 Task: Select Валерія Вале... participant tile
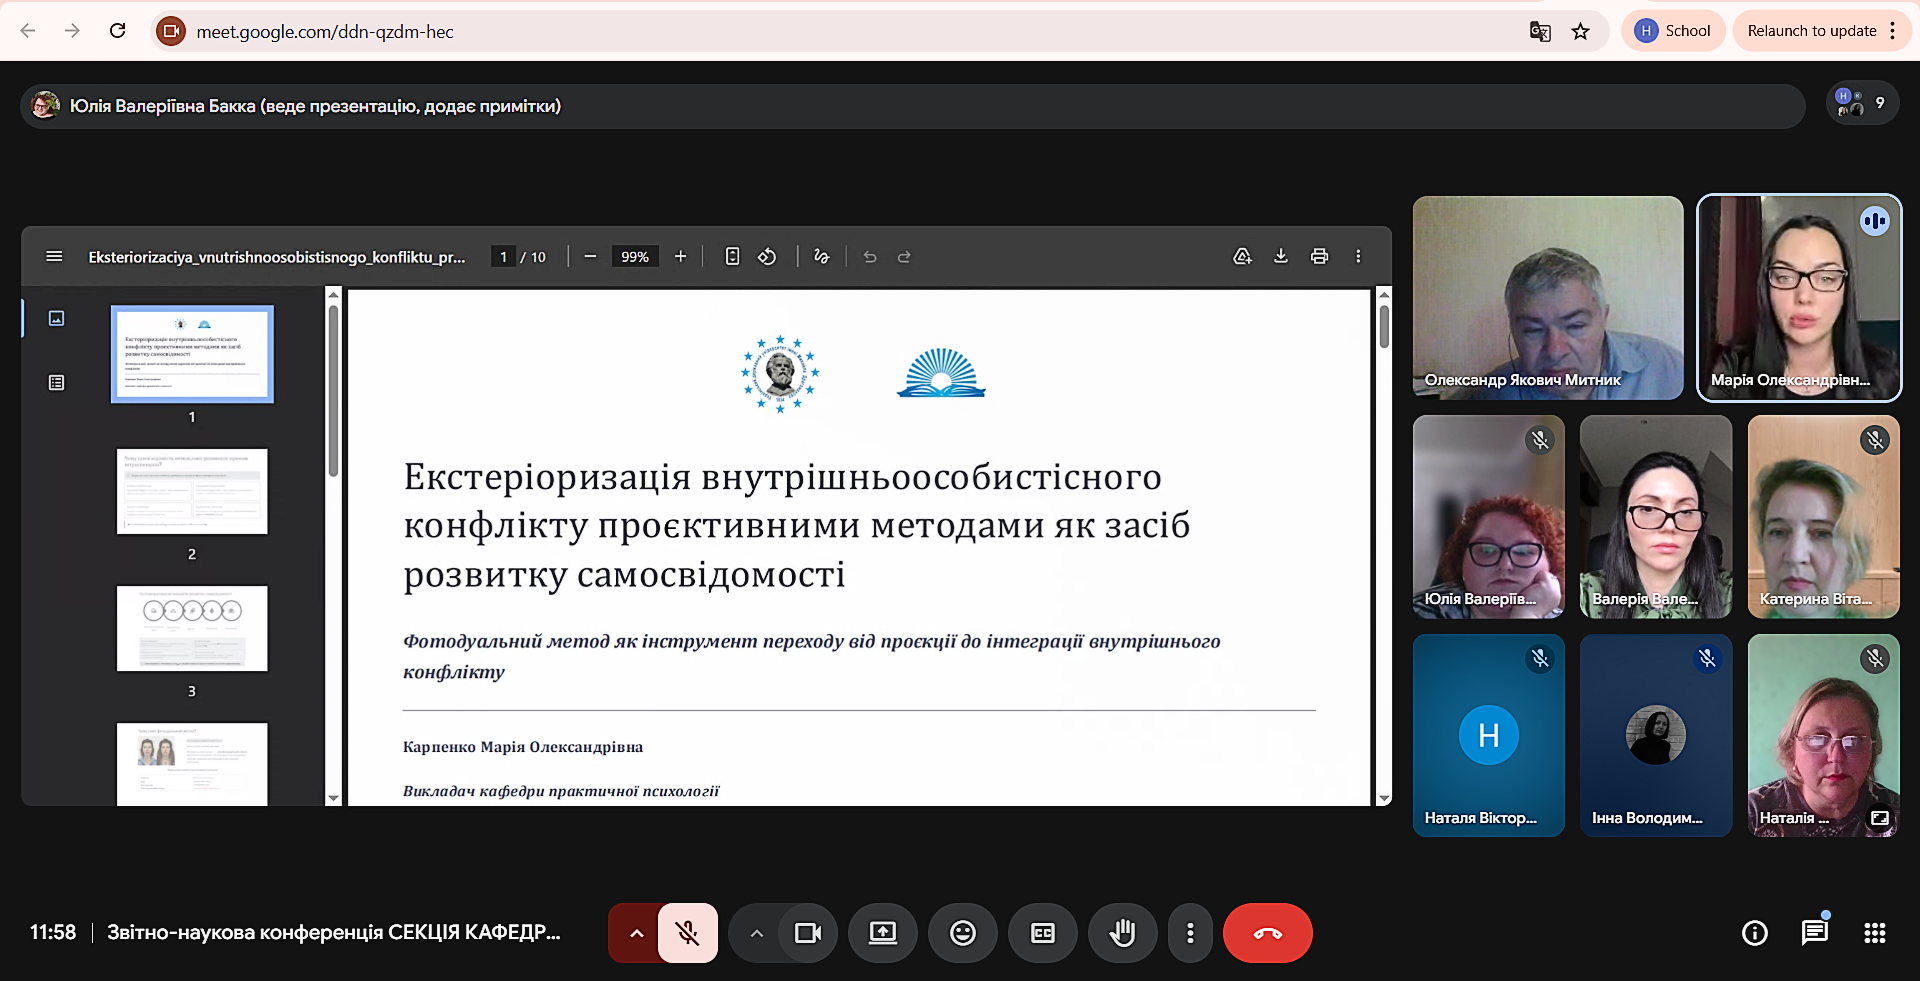coord(1656,517)
